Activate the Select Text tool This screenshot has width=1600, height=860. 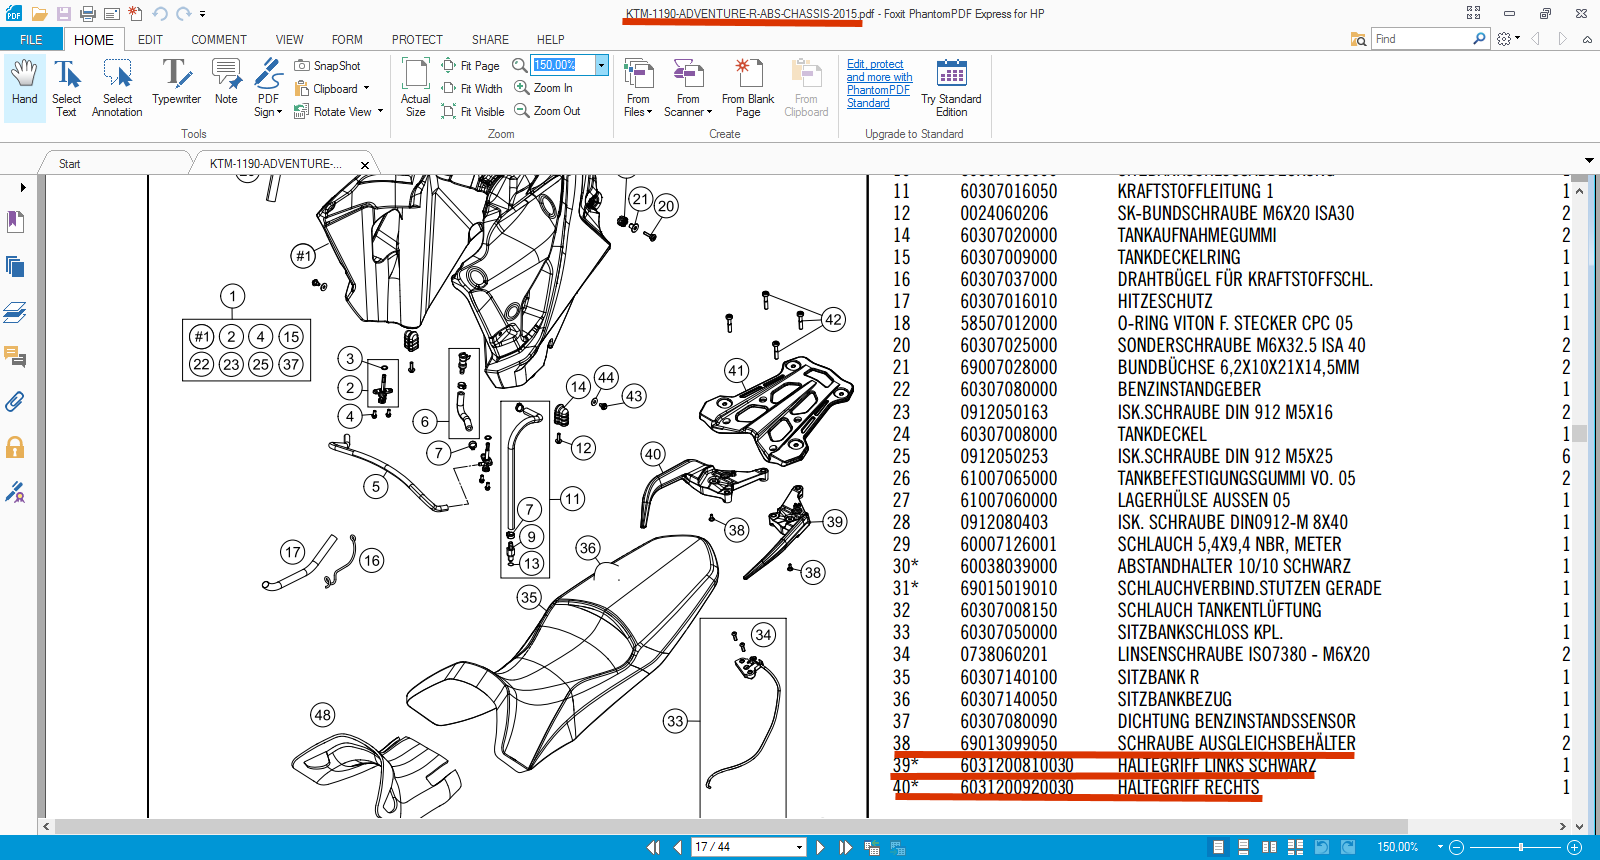click(x=66, y=87)
